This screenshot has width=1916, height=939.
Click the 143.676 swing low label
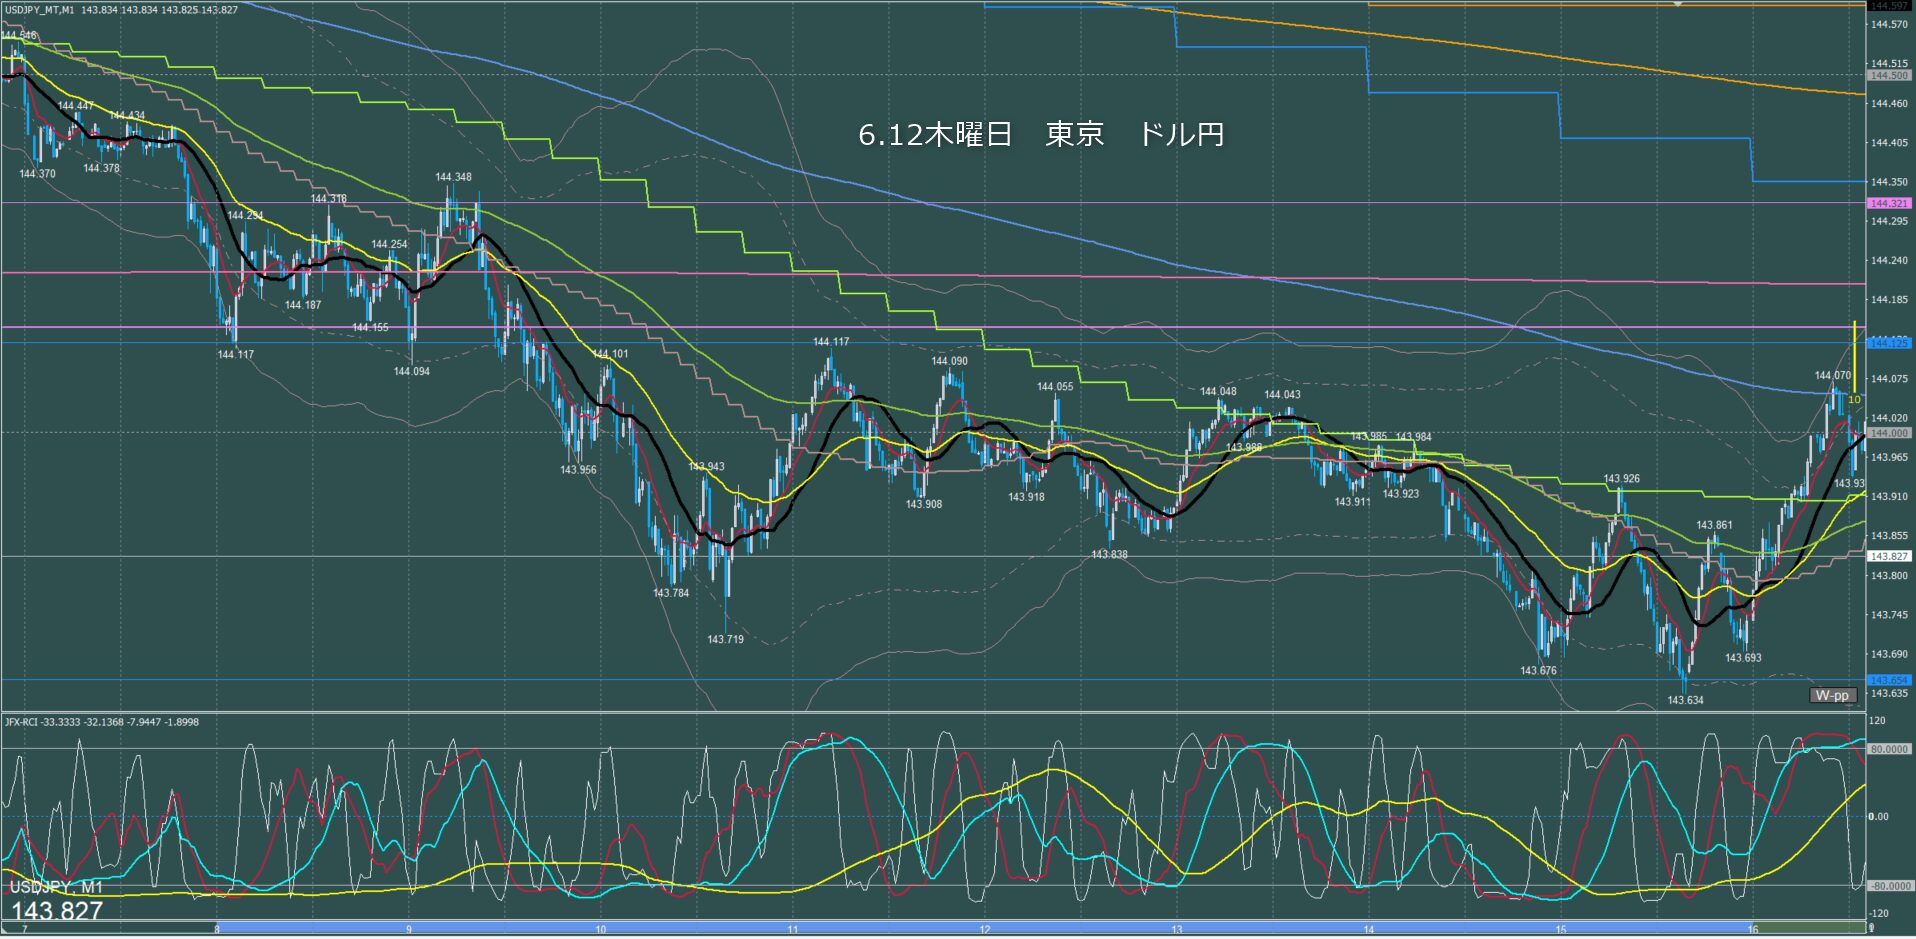[x=1538, y=671]
